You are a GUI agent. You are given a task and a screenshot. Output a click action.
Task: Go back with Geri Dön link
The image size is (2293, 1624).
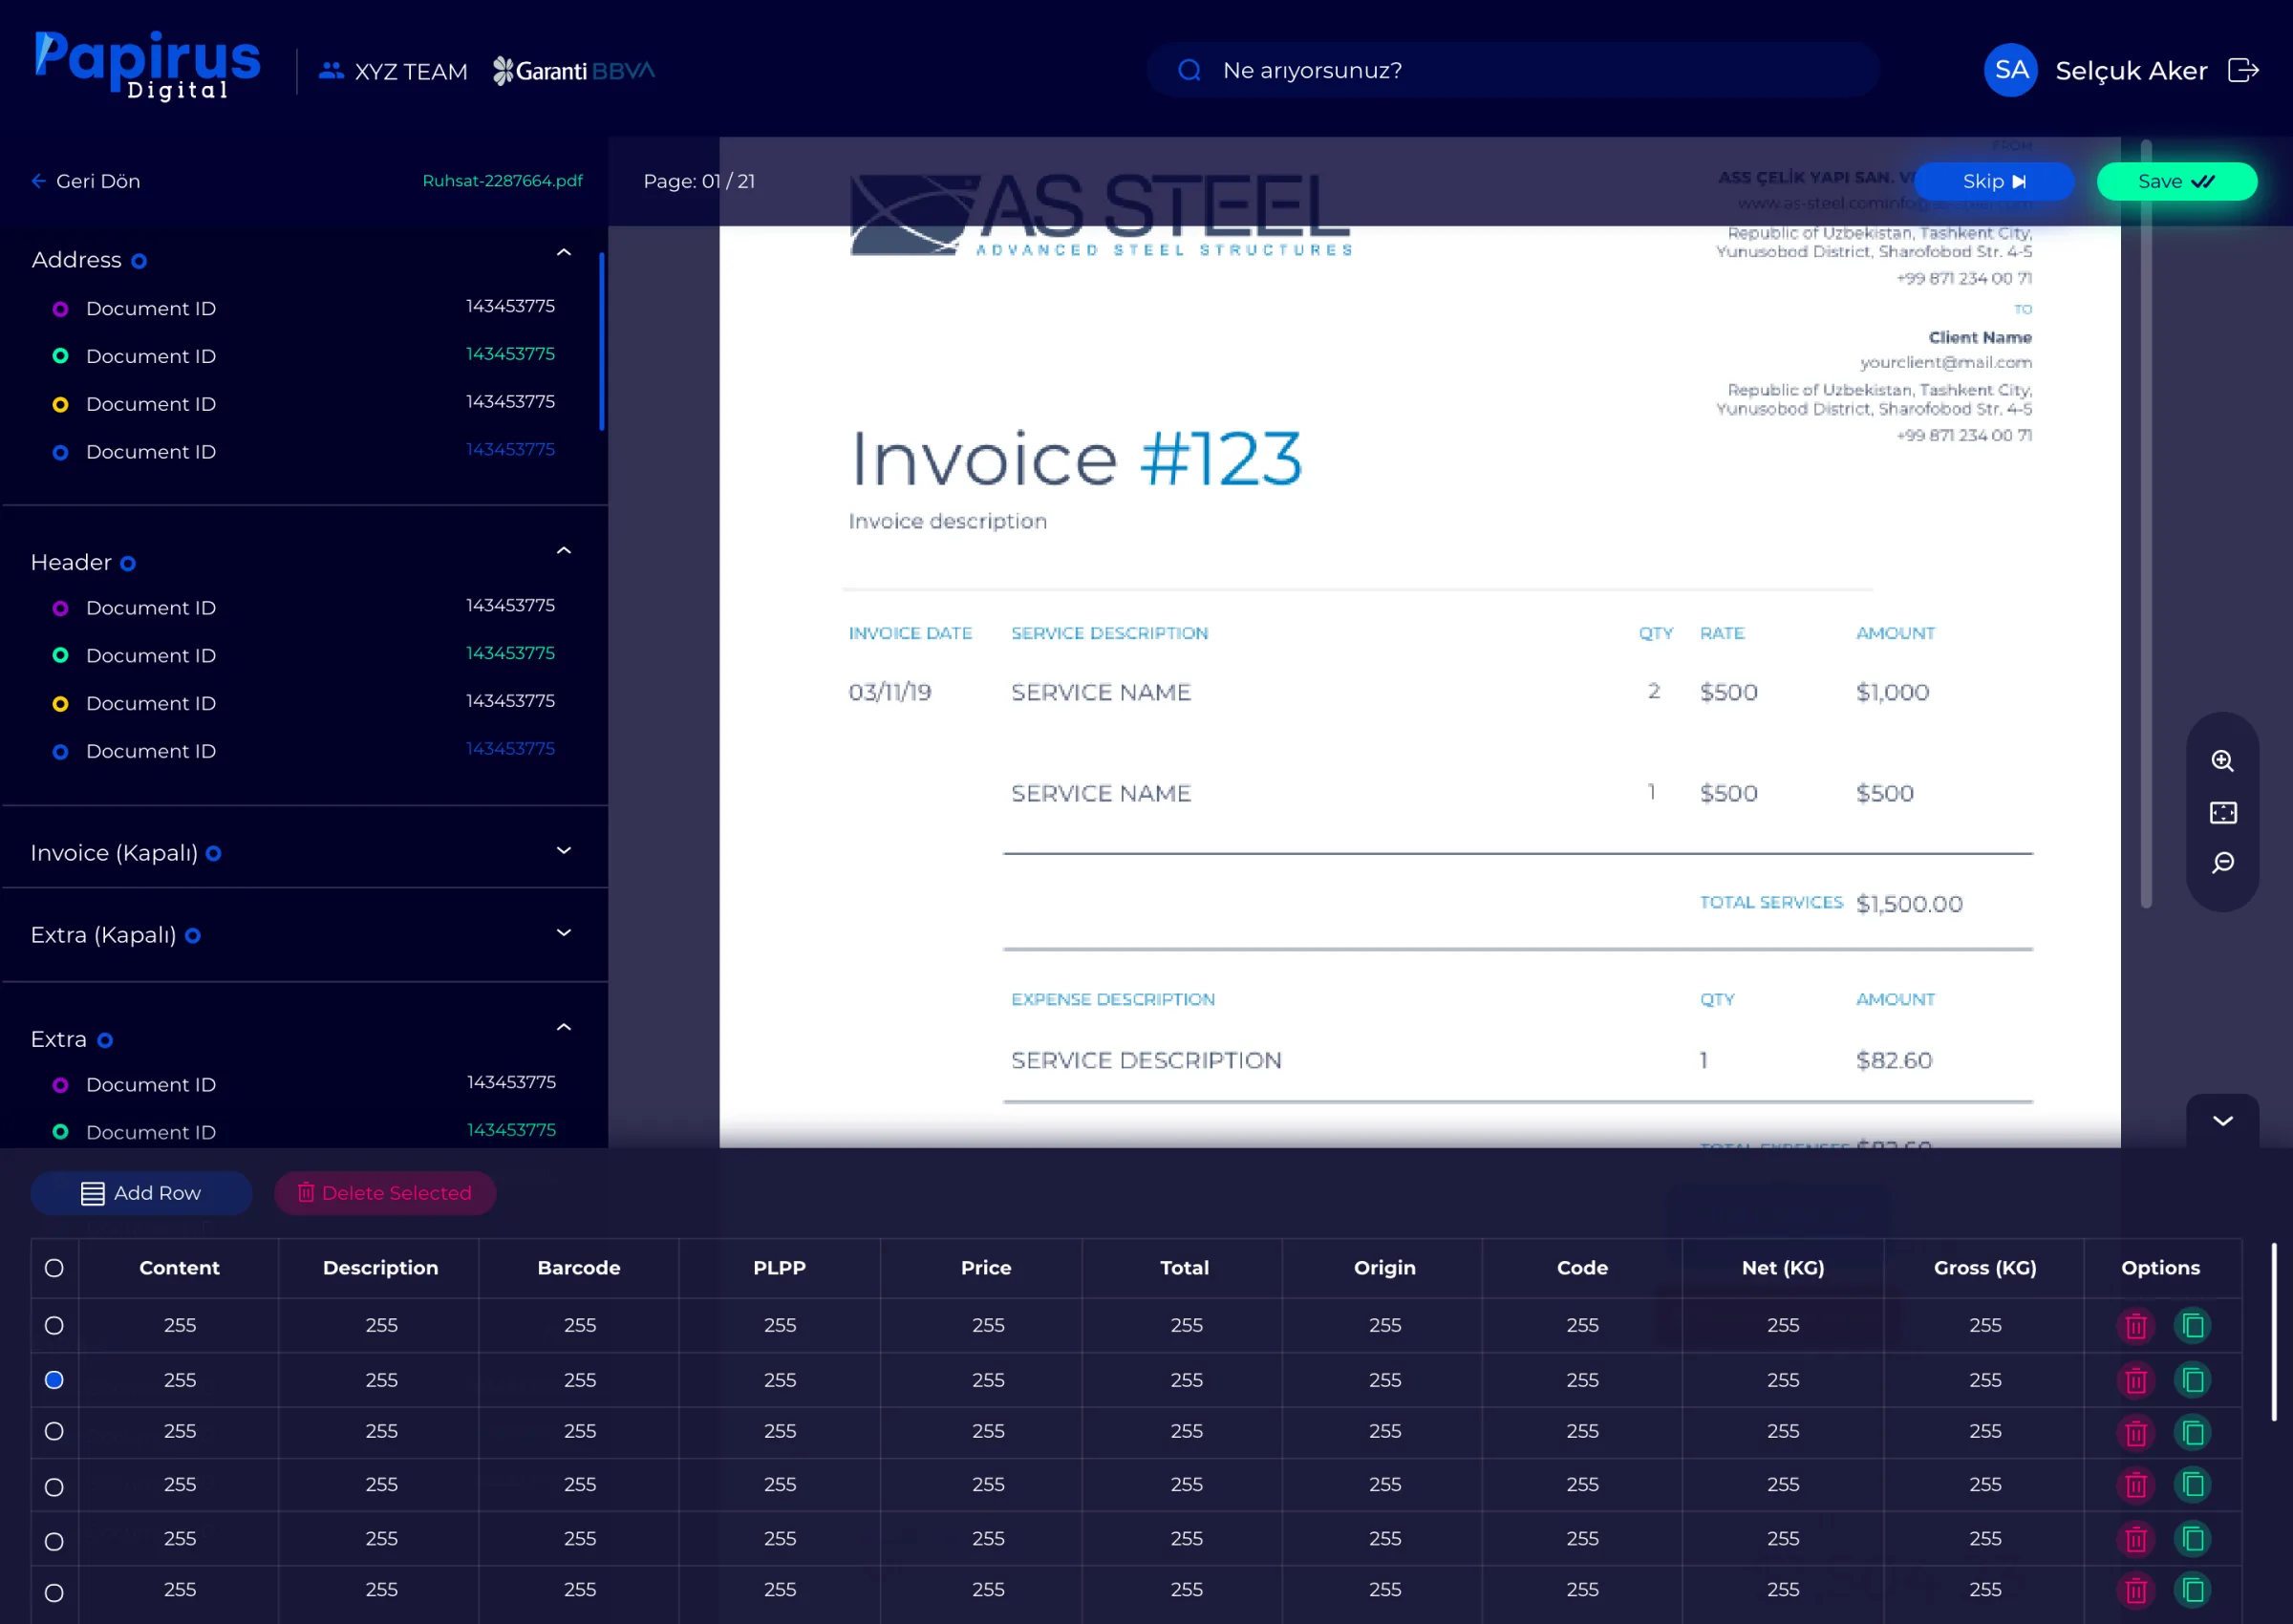click(86, 181)
